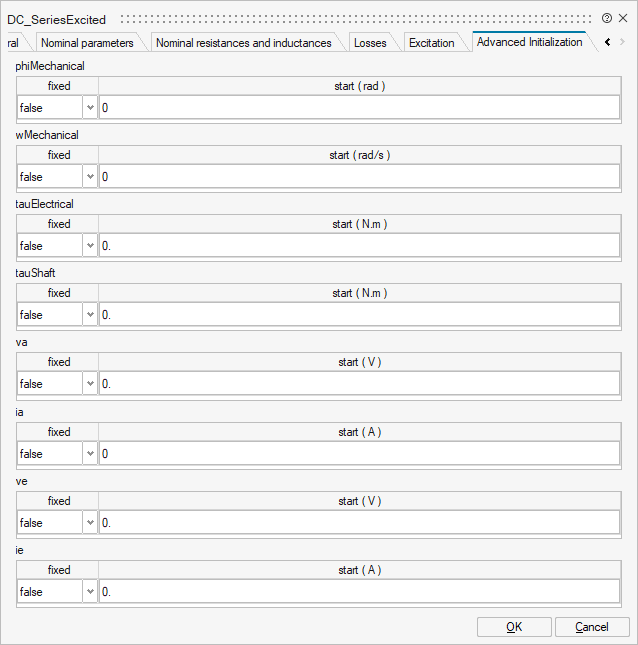Viewport: 638px width, 645px height.
Task: Focus the ia start current field
Action: pyautogui.click(x=358, y=454)
